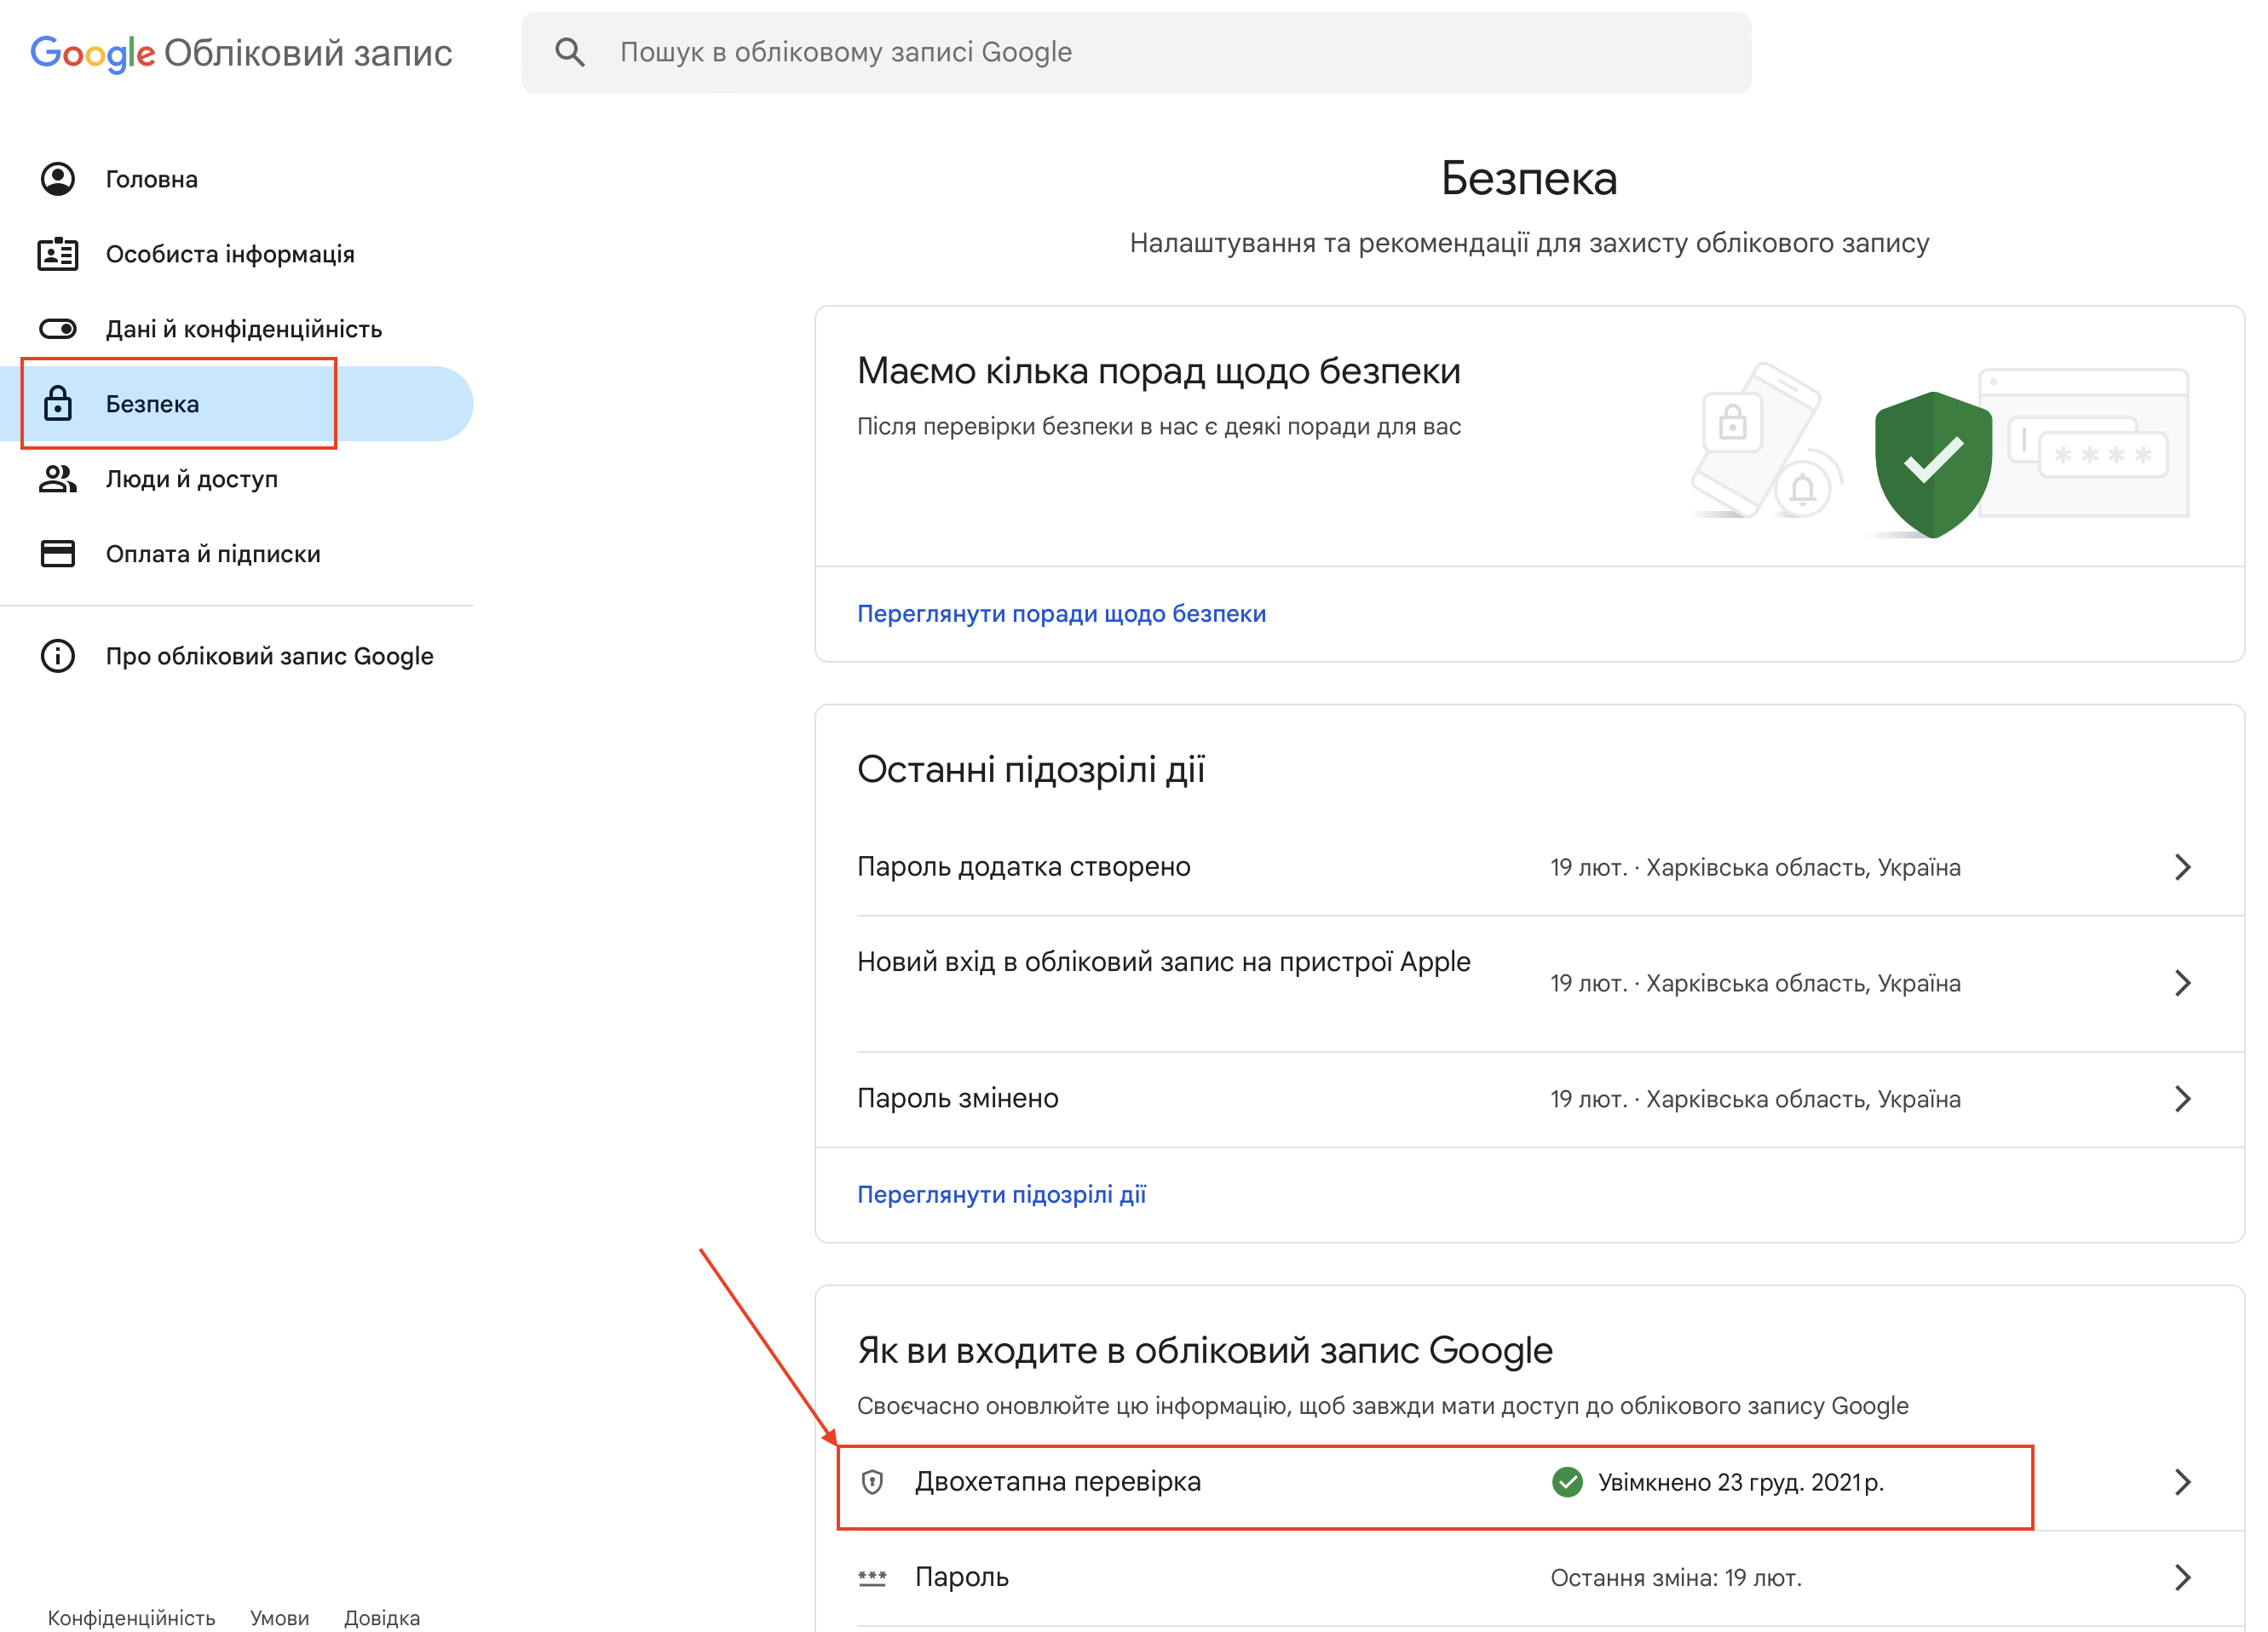Expand Пароль додатка створено chevron
This screenshot has height=1632, width=2268.
(x=2182, y=867)
